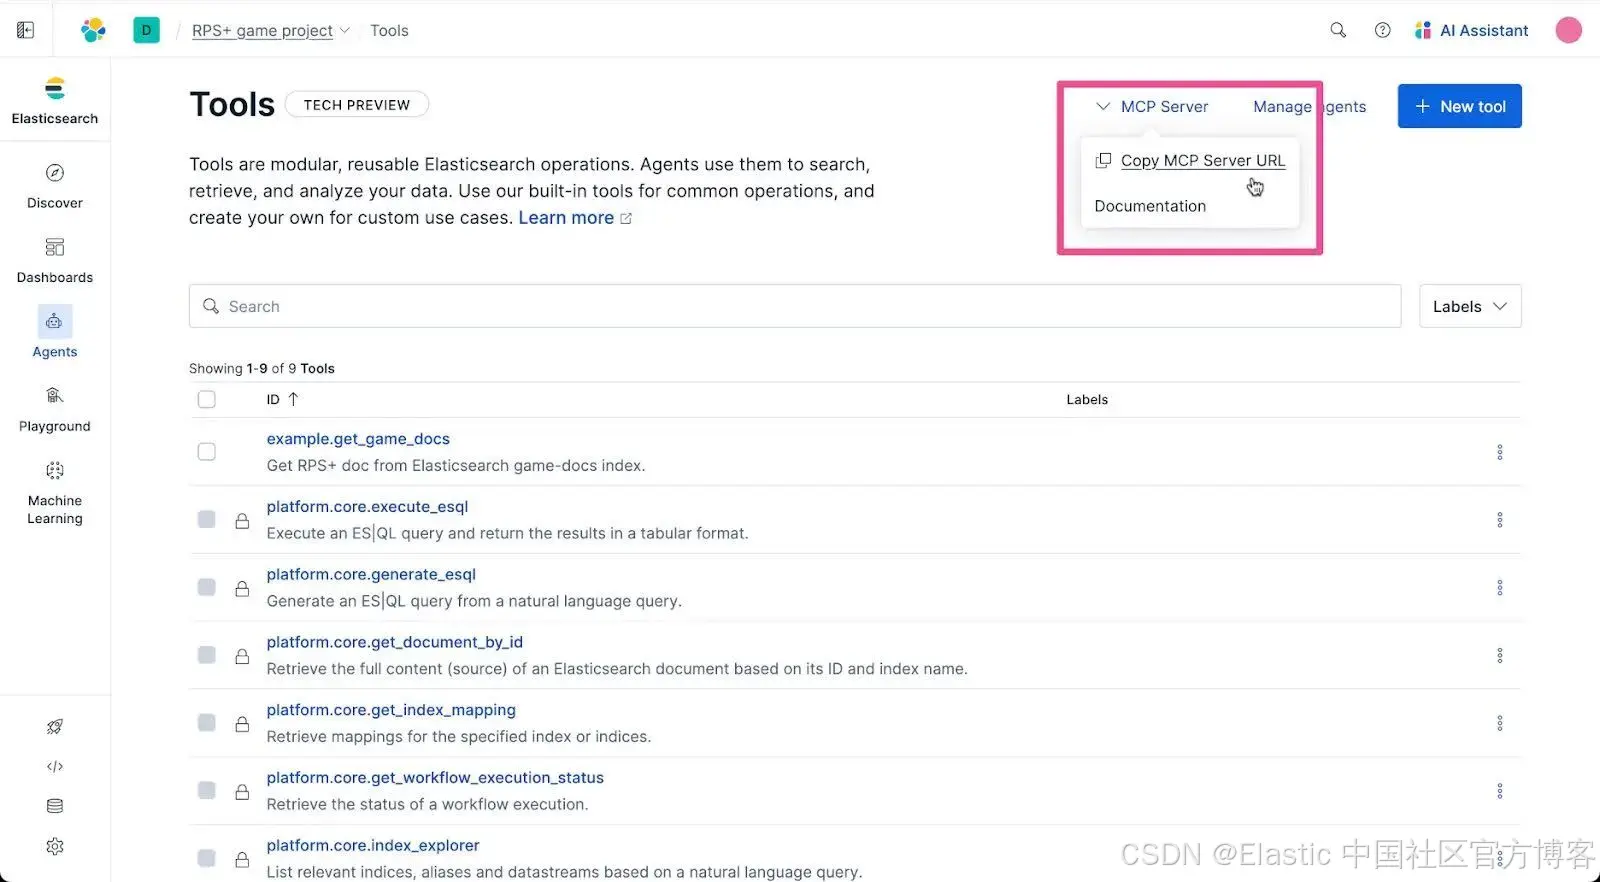The width and height of the screenshot is (1600, 882).
Task: Click disabled checkbox for platform.core.index_explorer
Action: pos(207,858)
